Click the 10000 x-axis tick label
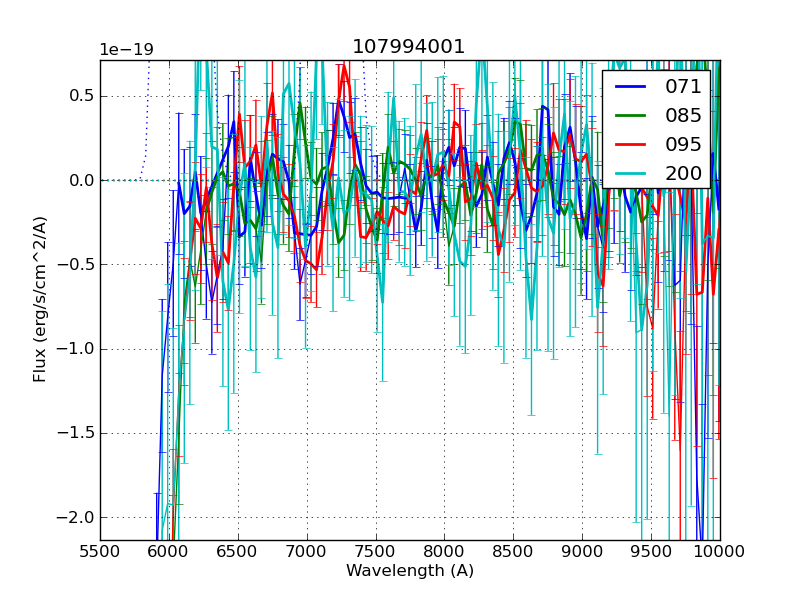The width and height of the screenshot is (800, 600). (x=720, y=550)
